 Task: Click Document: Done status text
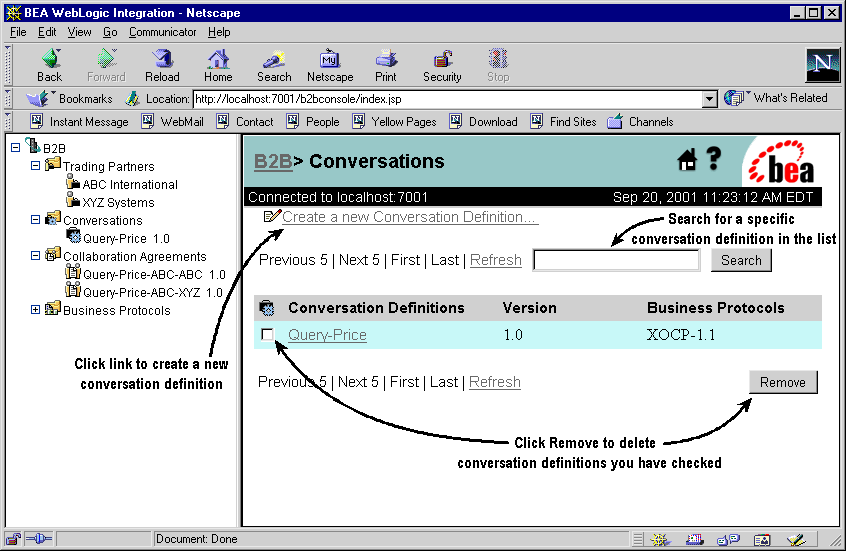[x=196, y=539]
